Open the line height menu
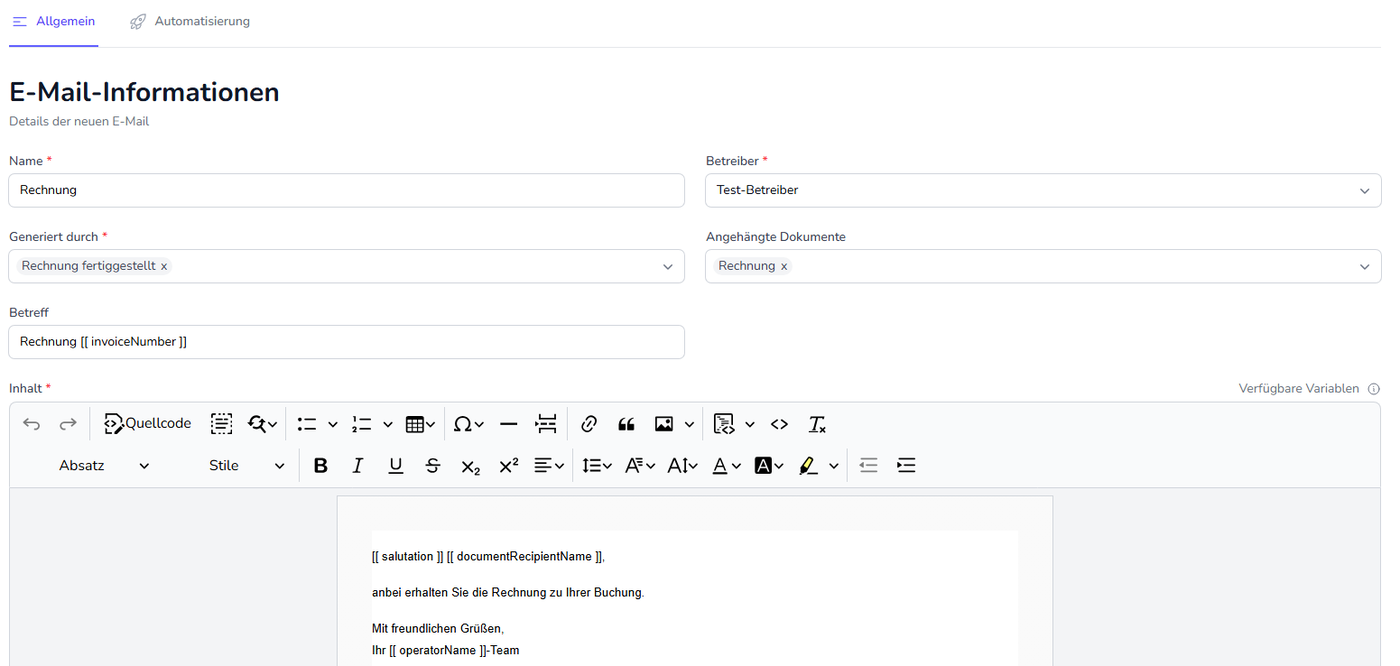Screen dimensions: 1400x666 [597, 466]
